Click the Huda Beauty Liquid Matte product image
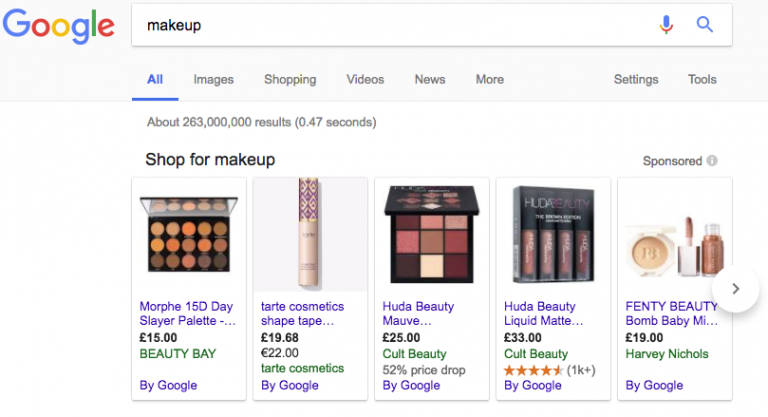Viewport: 768px width, 417px height. click(x=552, y=235)
